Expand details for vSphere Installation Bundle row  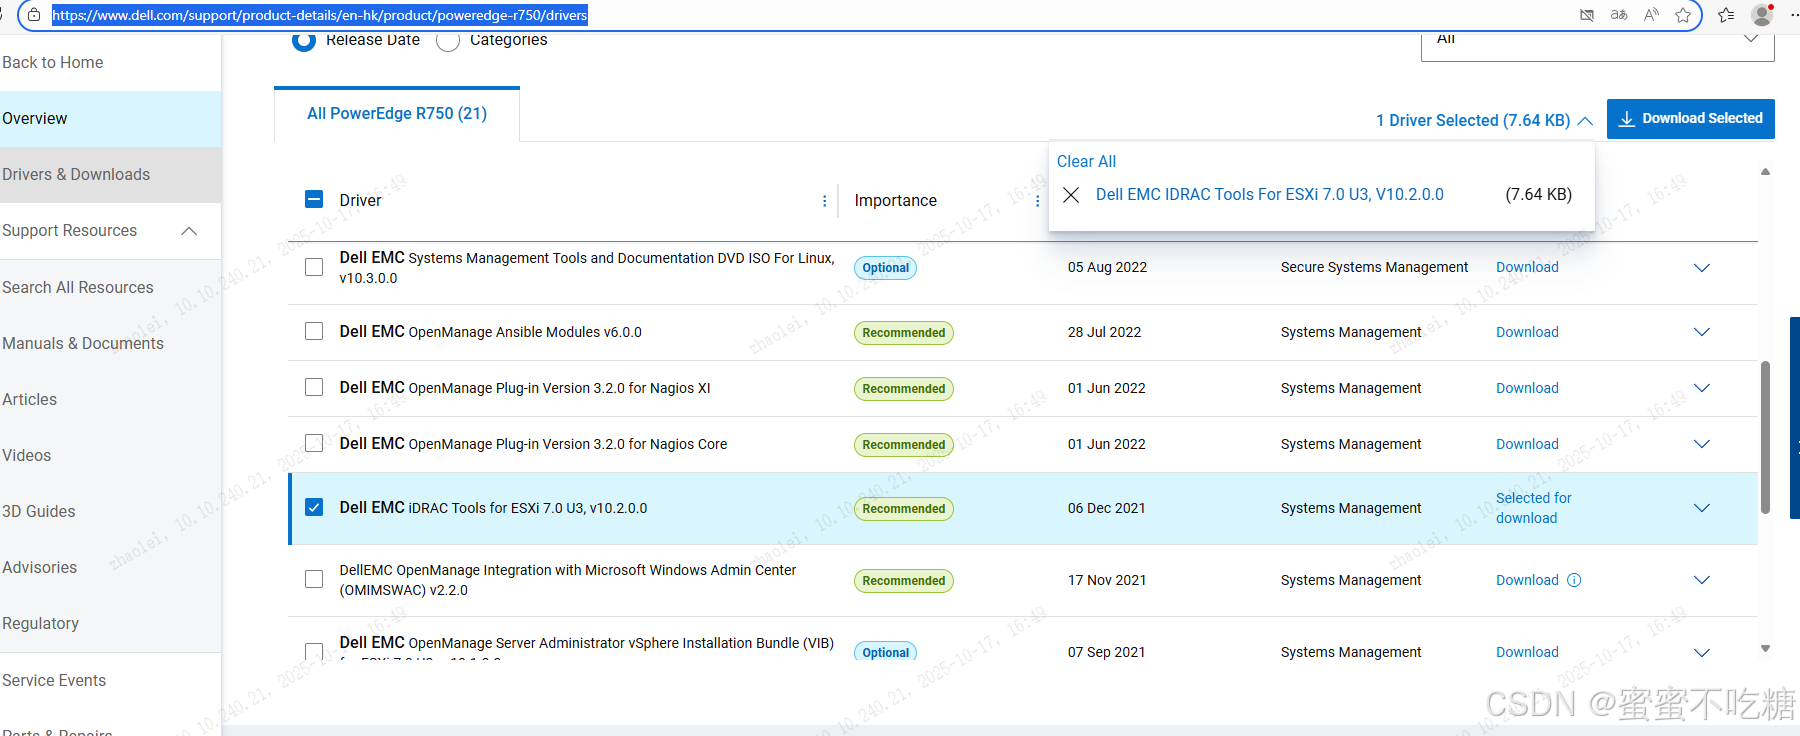[1702, 652]
